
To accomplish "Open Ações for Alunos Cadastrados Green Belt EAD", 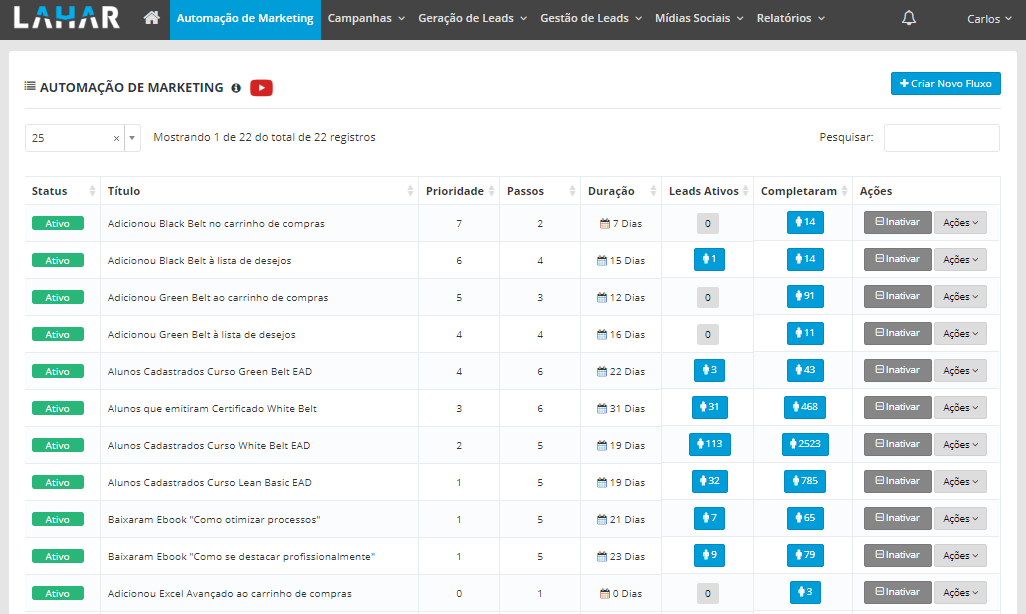I will point(960,370).
